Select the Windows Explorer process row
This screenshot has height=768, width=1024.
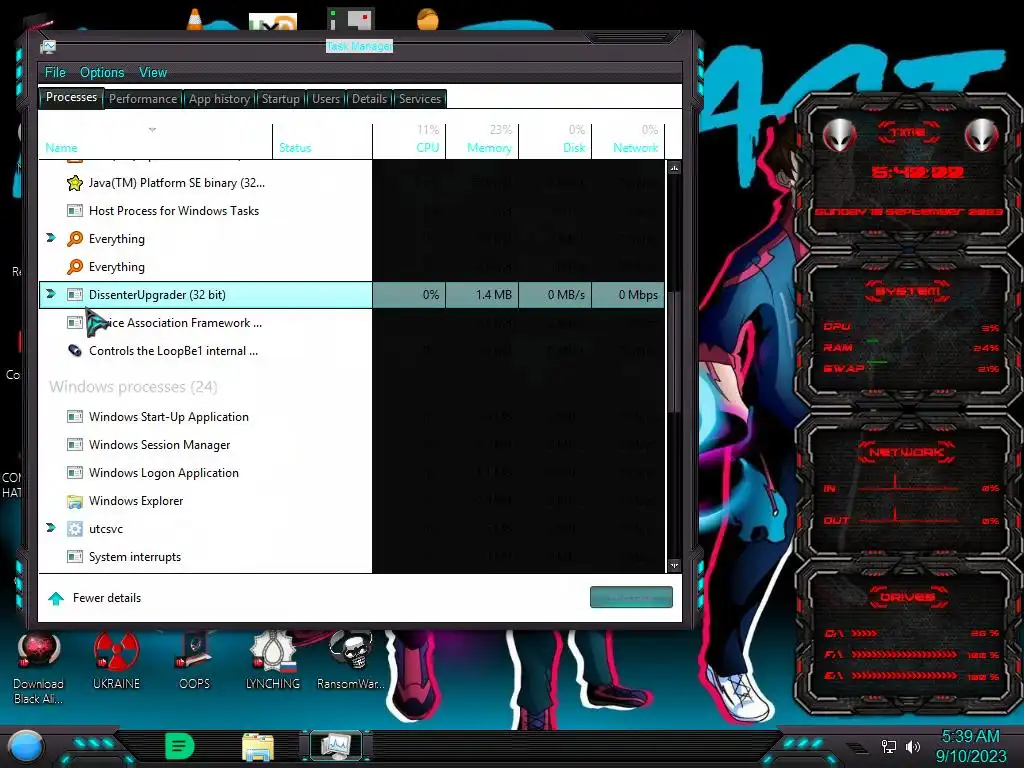tap(352, 501)
